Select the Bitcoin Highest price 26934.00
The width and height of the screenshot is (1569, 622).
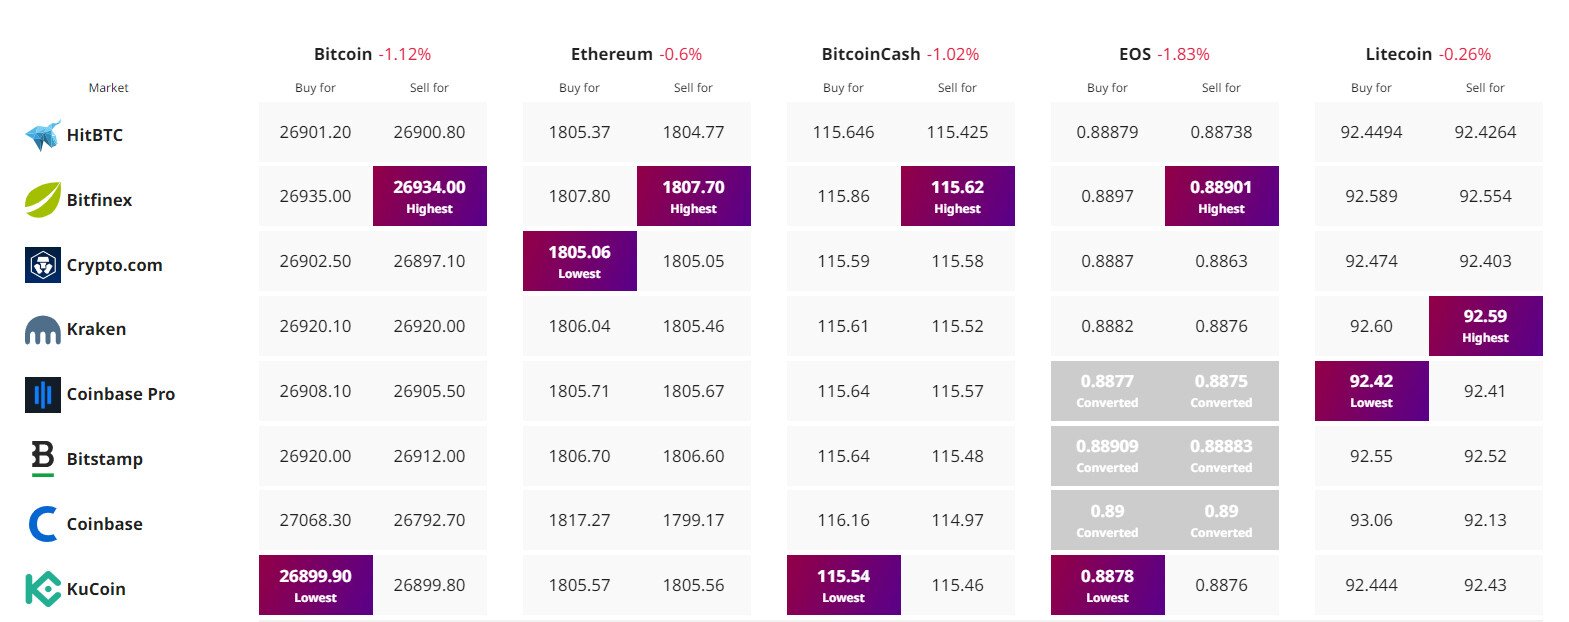(429, 196)
